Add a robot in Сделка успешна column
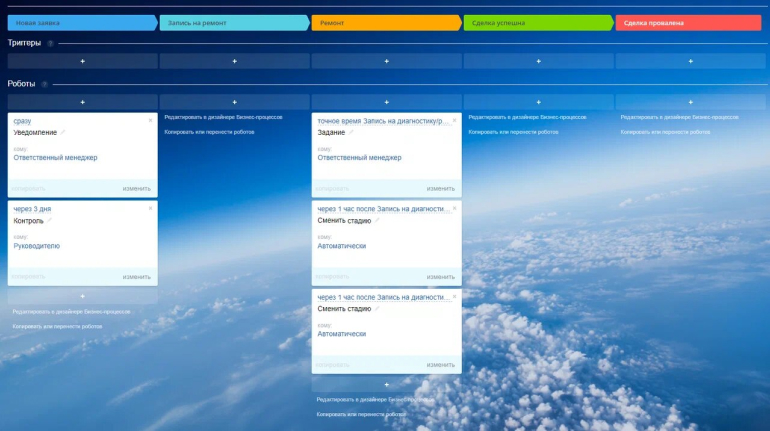Viewport: 770px width, 431px height. point(538,102)
